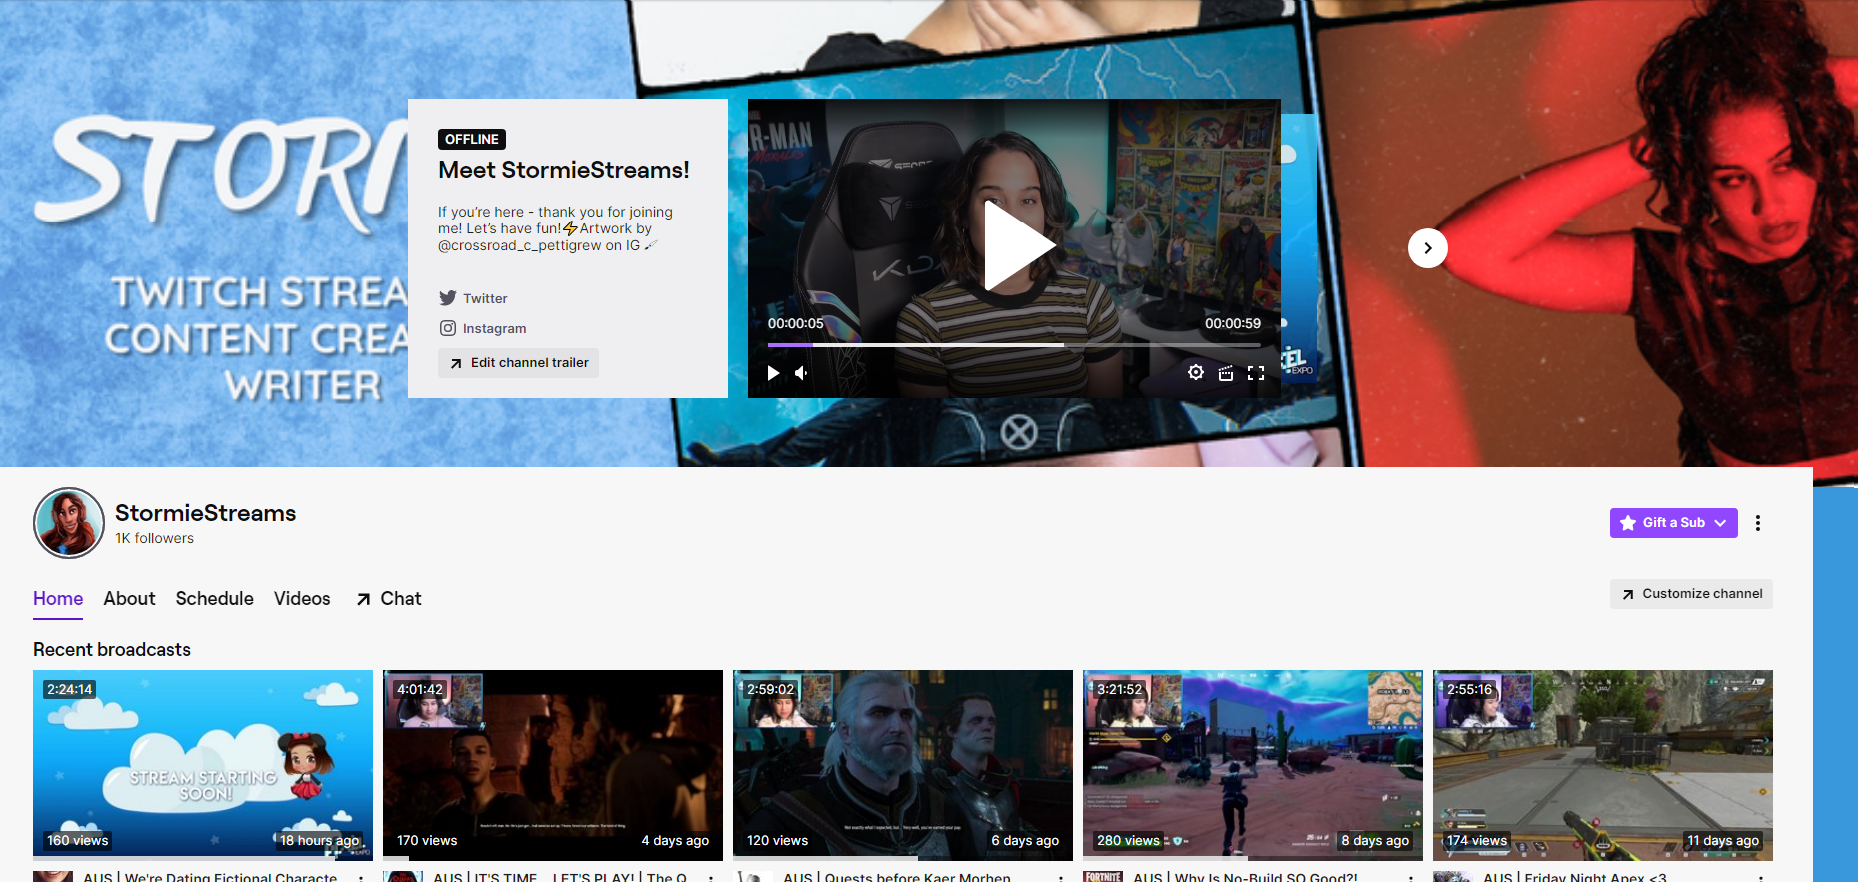
Task: Click the Customize channel button
Action: (1691, 594)
